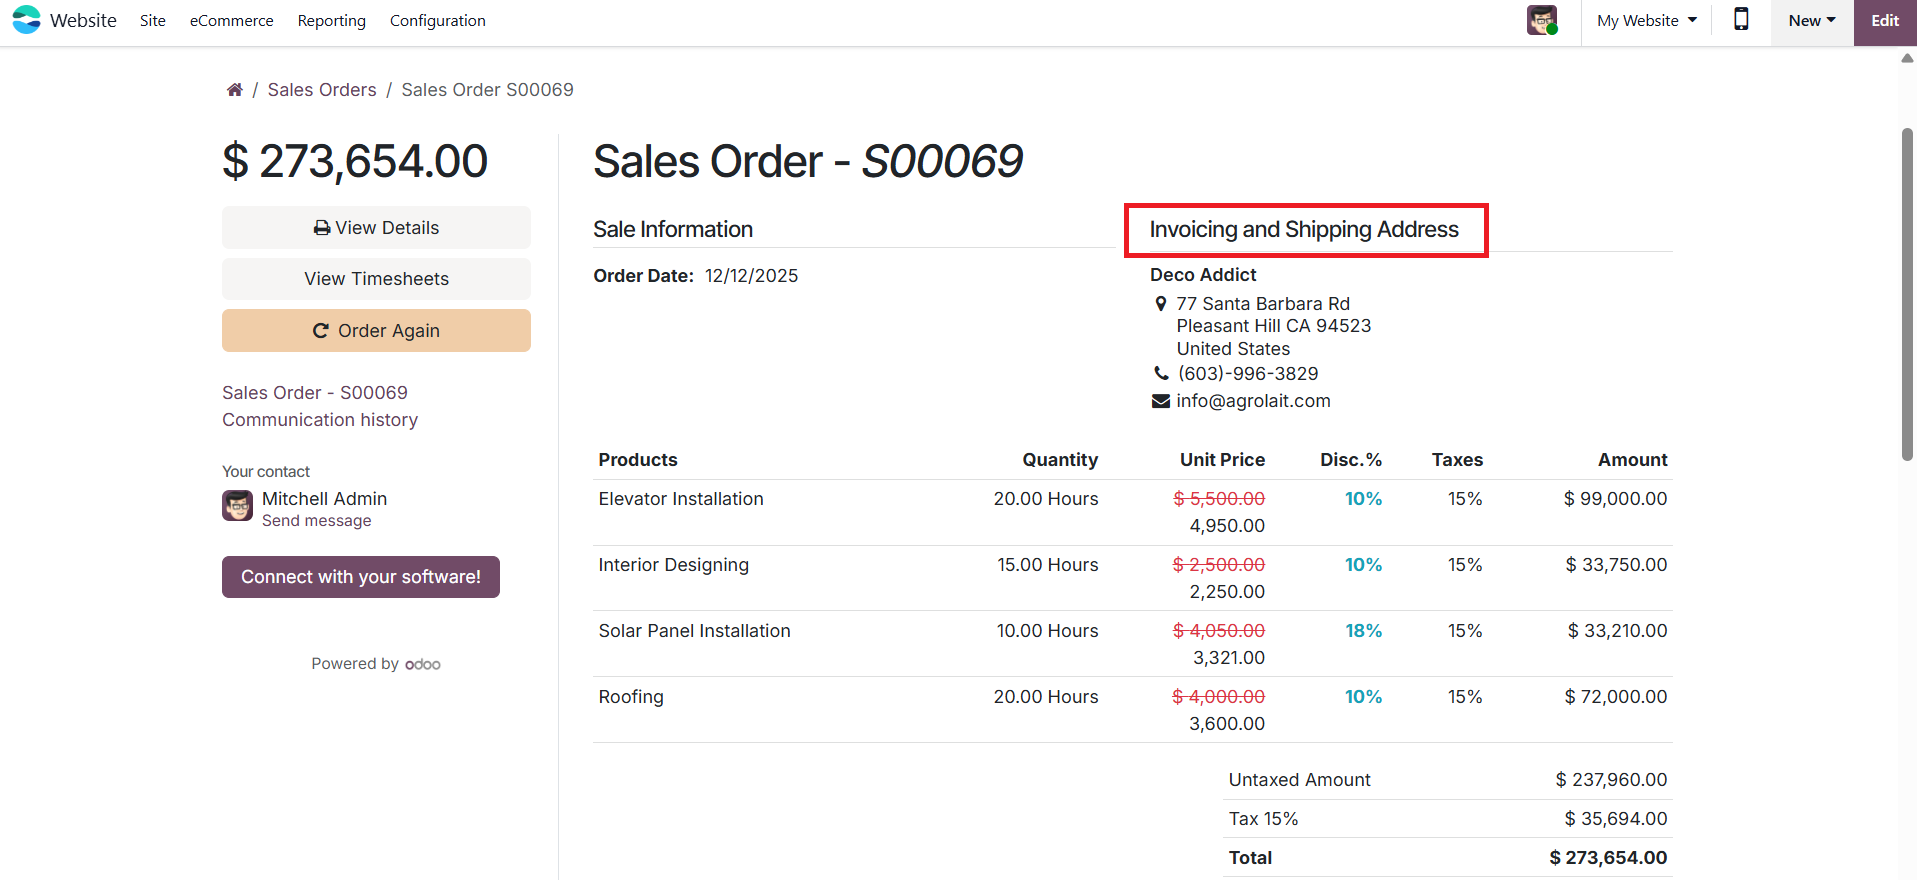Click the Odoo Website logo icon

click(x=26, y=20)
